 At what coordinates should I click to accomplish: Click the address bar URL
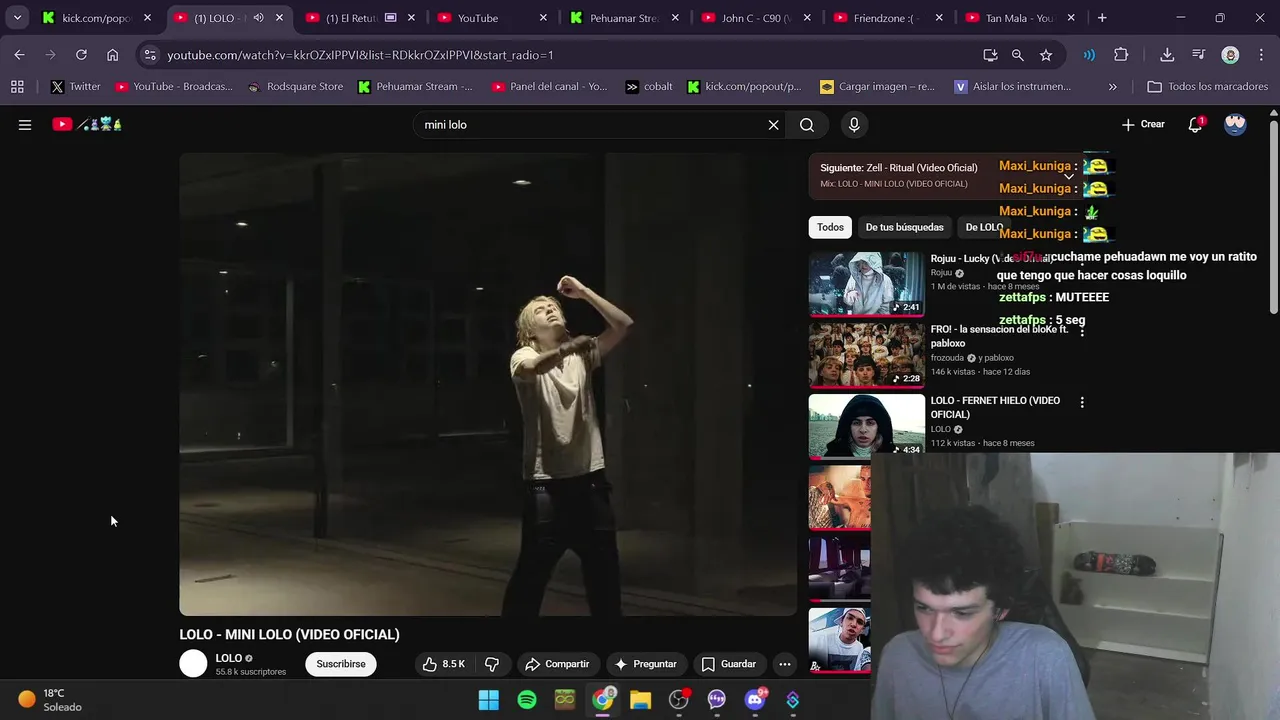click(360, 55)
